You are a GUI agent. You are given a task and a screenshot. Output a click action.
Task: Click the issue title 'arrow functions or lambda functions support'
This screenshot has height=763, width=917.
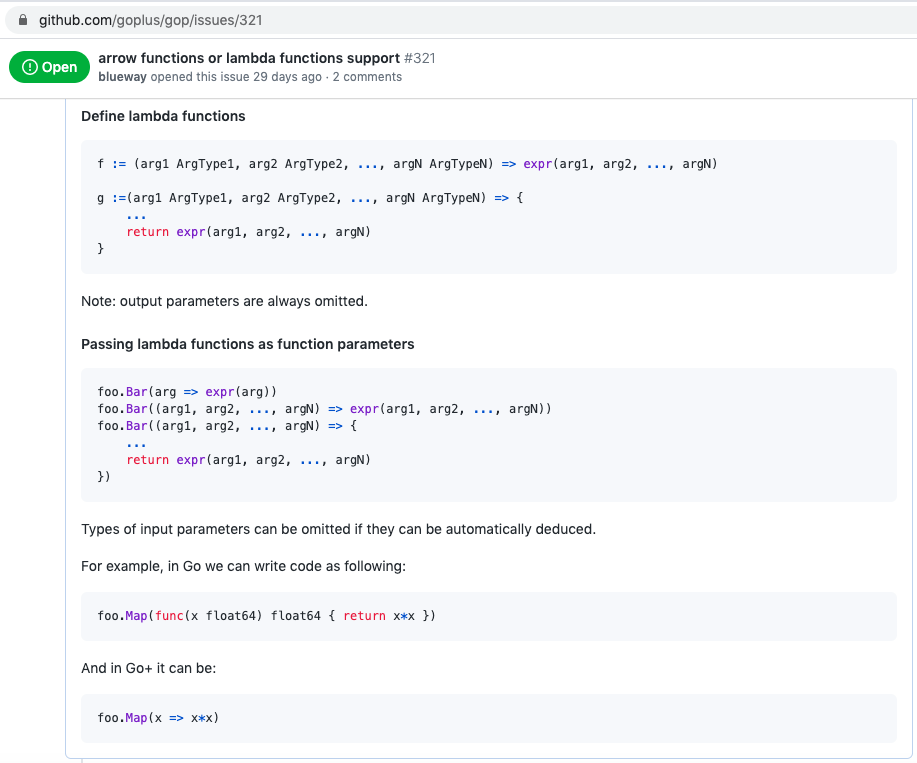(x=249, y=58)
